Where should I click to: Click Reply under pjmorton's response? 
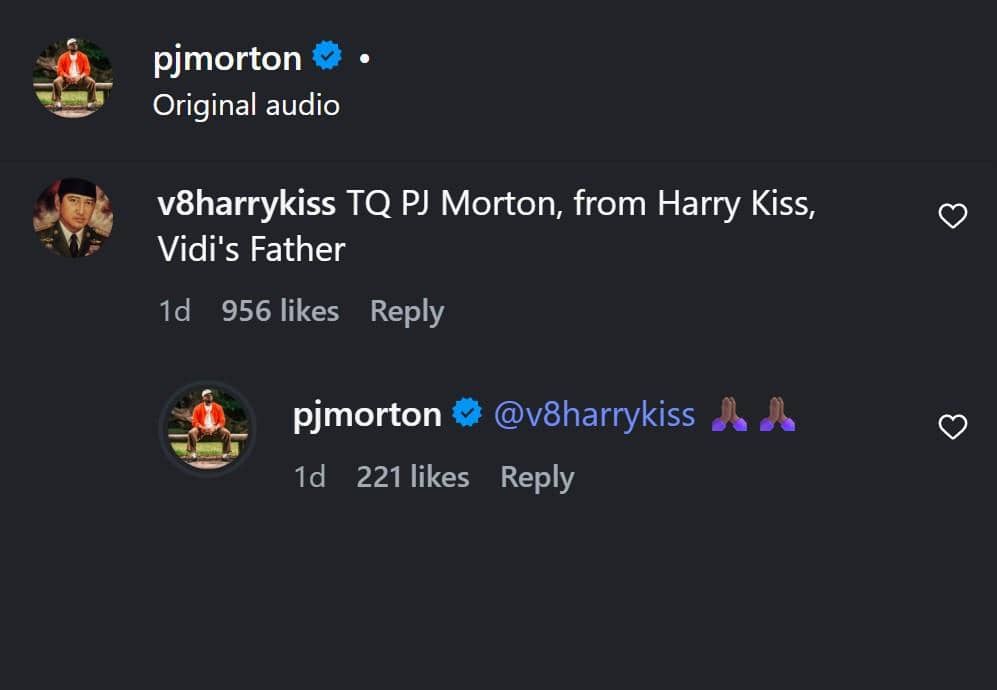537,477
